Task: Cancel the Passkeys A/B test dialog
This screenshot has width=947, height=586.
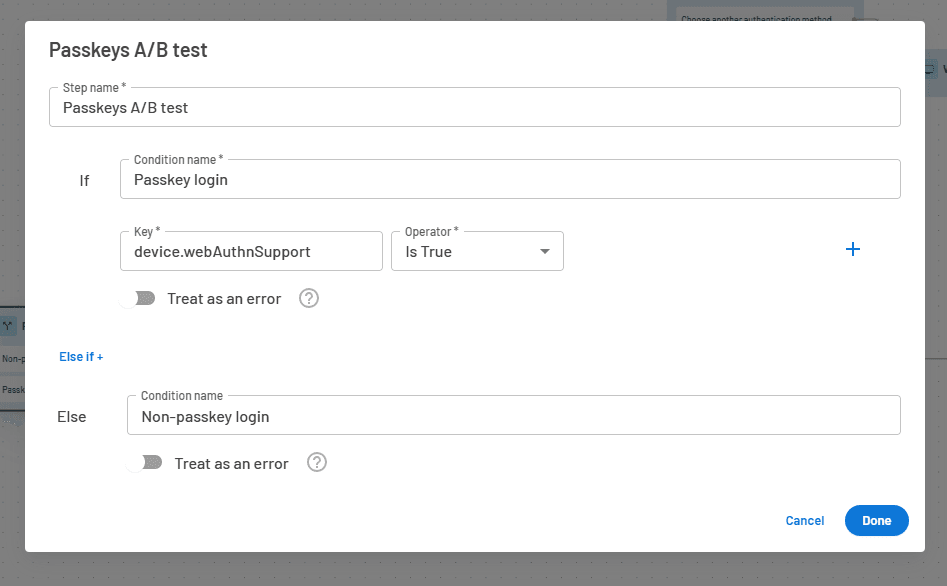Action: pyautogui.click(x=804, y=520)
